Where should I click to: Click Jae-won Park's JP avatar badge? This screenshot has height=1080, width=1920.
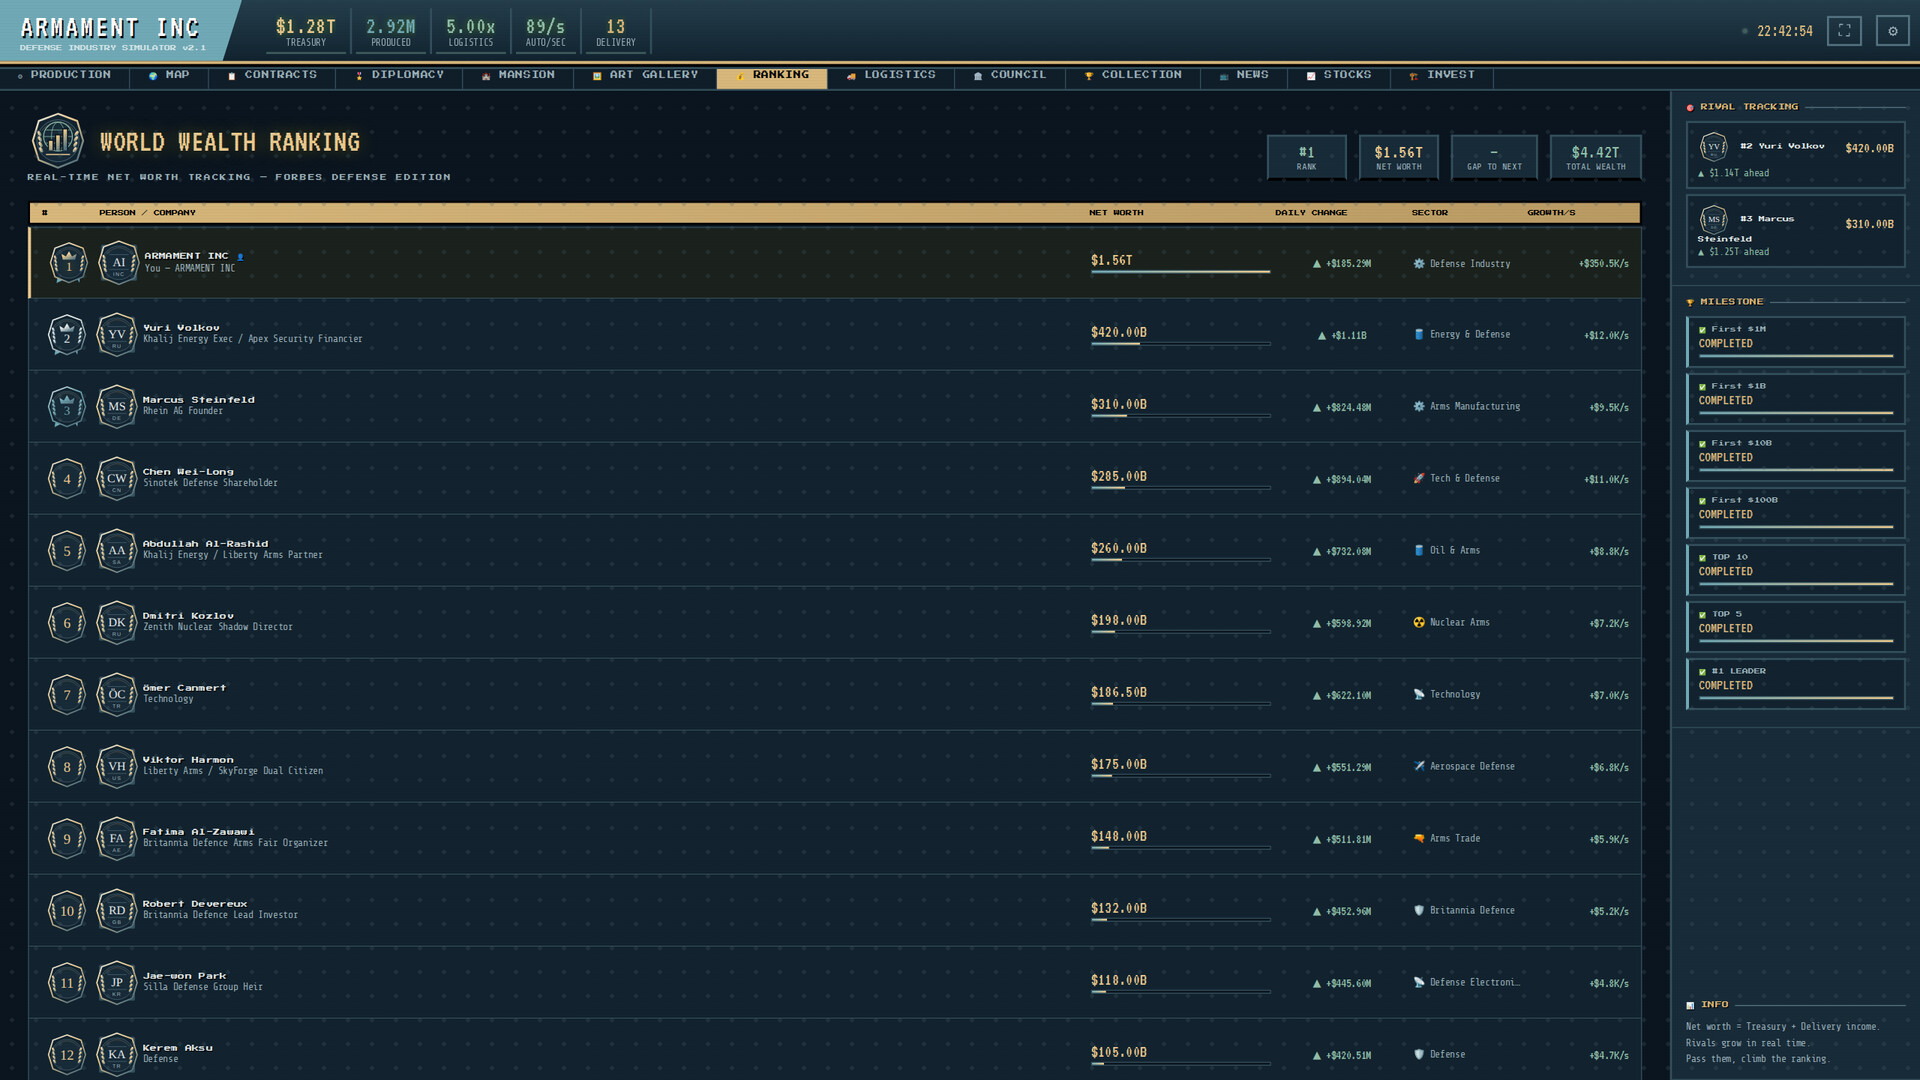tap(117, 983)
